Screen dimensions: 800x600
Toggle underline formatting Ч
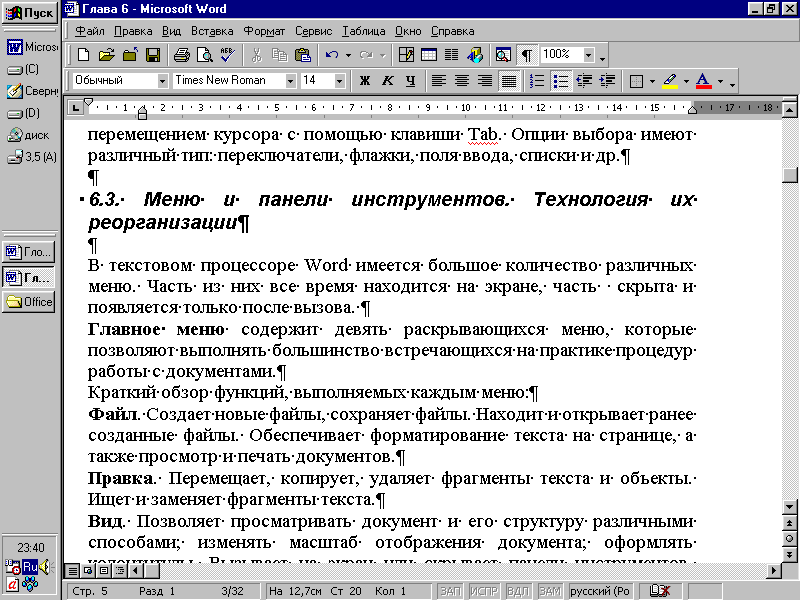click(x=410, y=81)
